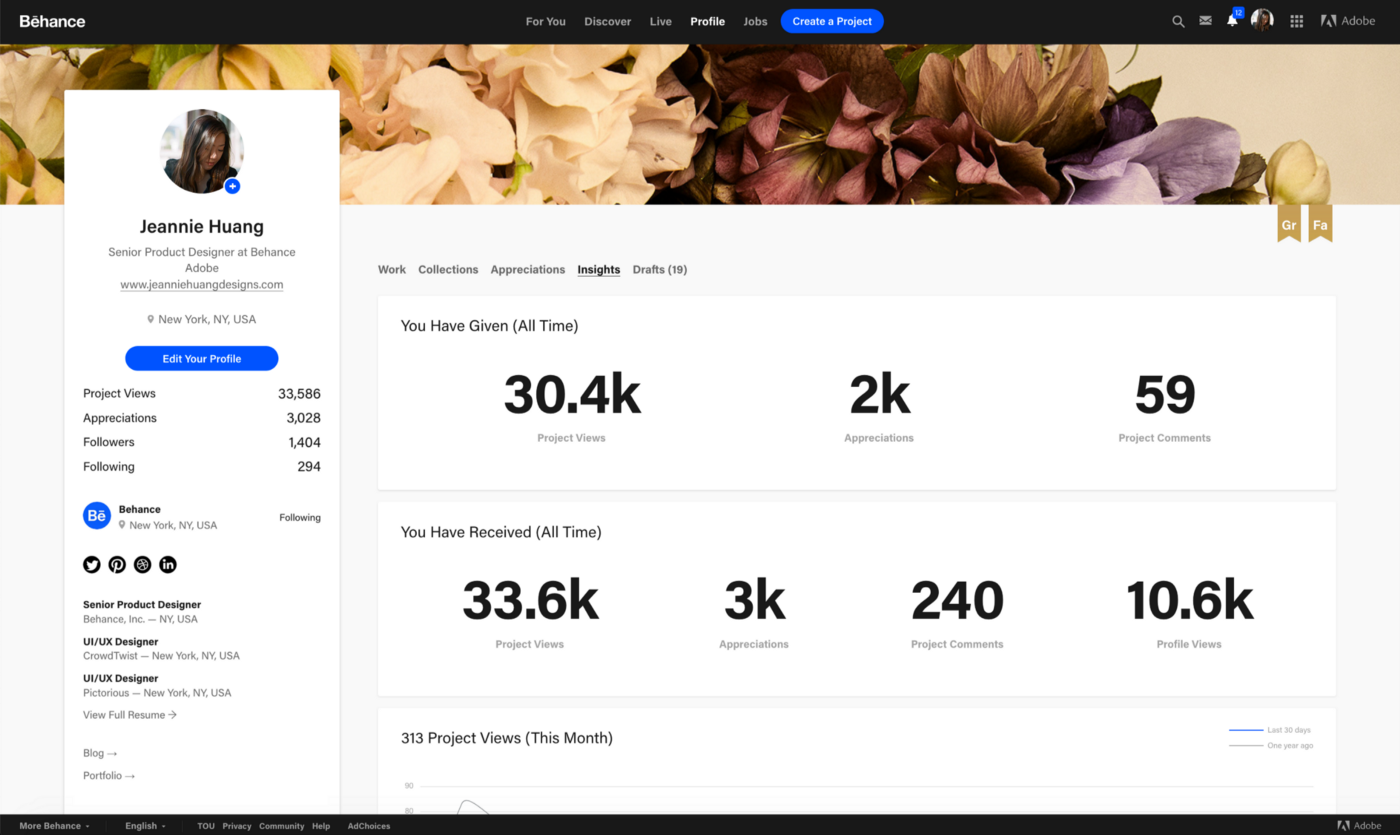Click the search magnifier icon

click(x=1178, y=21)
